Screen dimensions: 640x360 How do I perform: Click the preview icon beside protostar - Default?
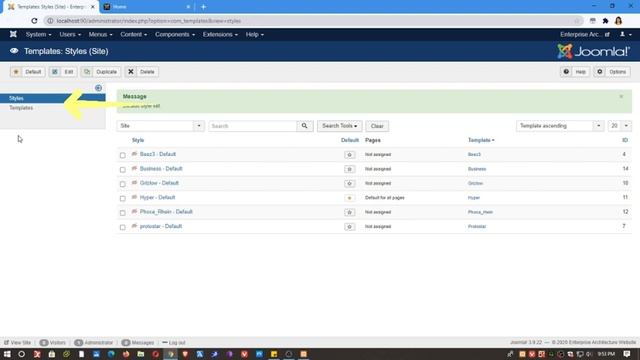coord(134,226)
